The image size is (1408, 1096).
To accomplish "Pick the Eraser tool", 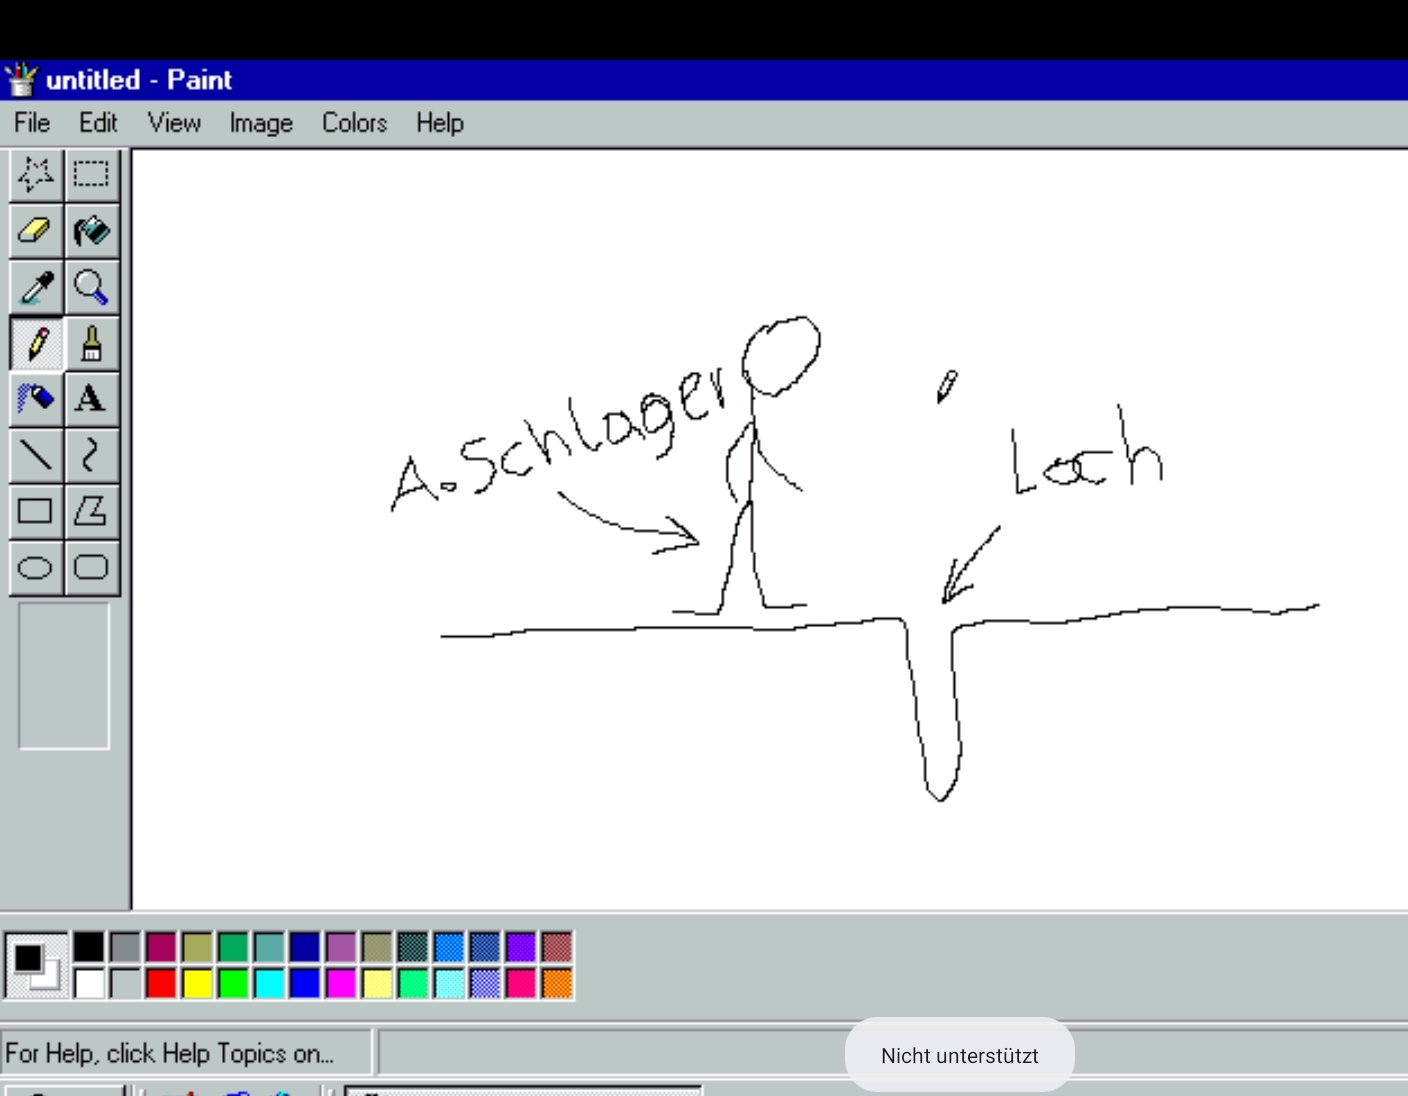I will pyautogui.click(x=36, y=231).
